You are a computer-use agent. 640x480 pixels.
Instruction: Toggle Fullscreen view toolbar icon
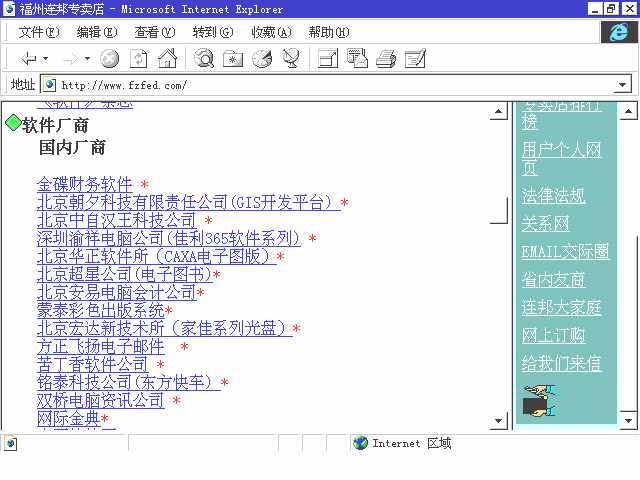(328, 59)
